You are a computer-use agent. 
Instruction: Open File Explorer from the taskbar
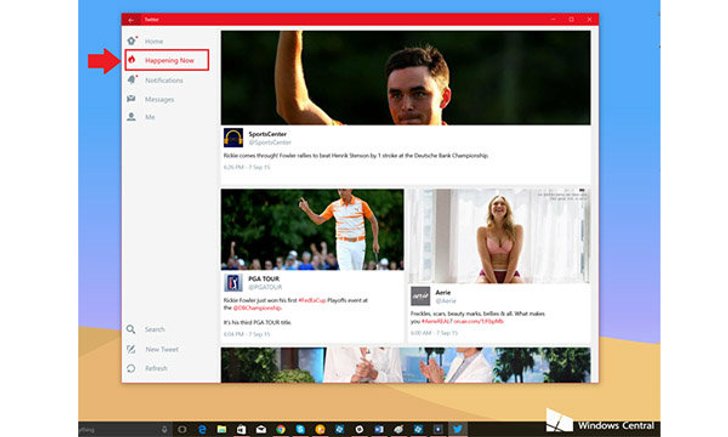(221, 430)
